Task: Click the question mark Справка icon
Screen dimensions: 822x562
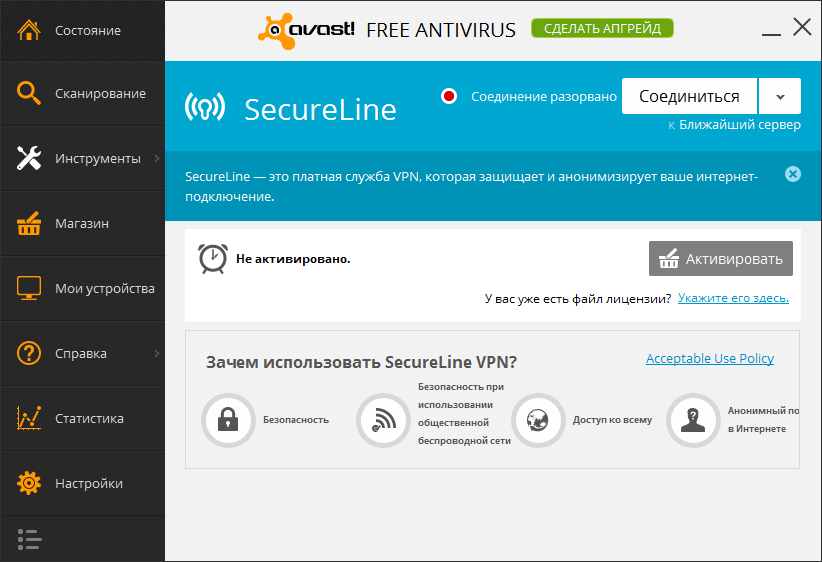Action: click(x=29, y=353)
